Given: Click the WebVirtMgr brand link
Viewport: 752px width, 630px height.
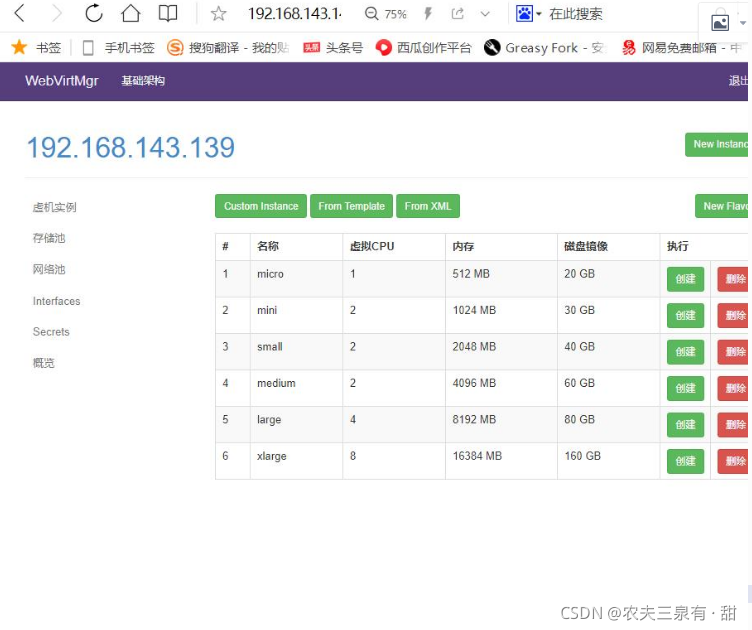Looking at the screenshot, I should [x=61, y=81].
